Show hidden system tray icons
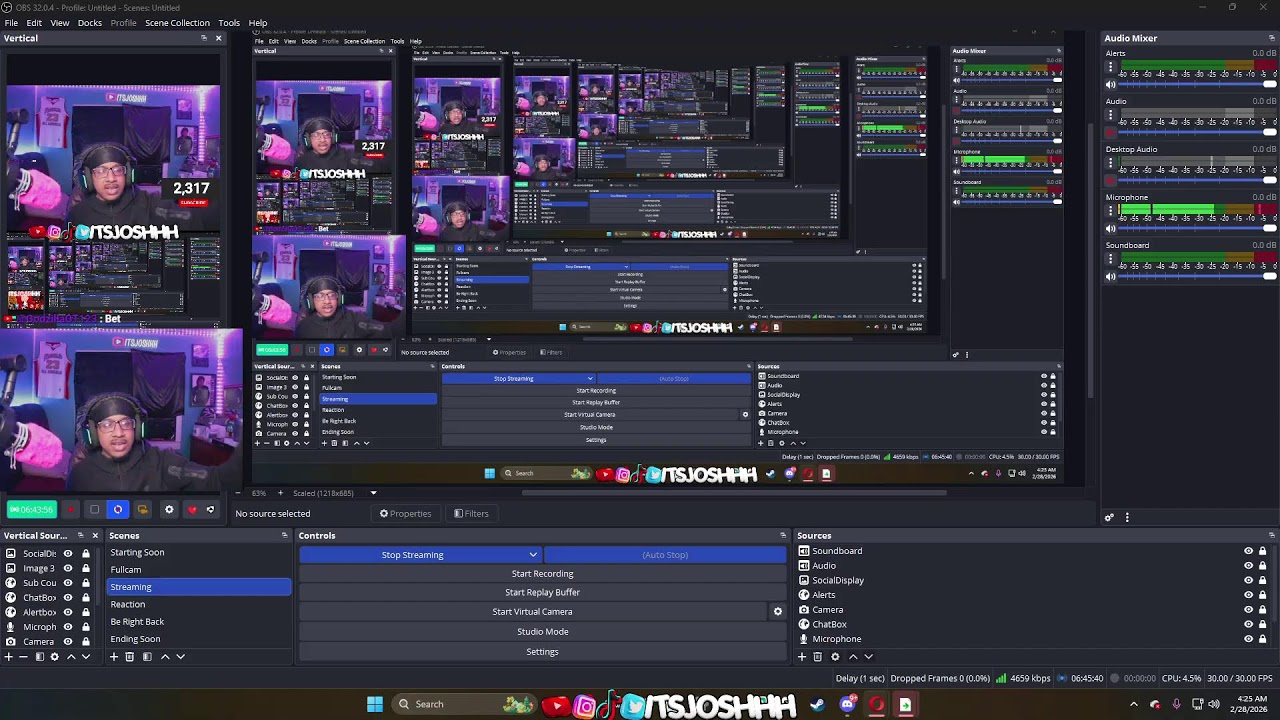1280x720 pixels. 1133,704
